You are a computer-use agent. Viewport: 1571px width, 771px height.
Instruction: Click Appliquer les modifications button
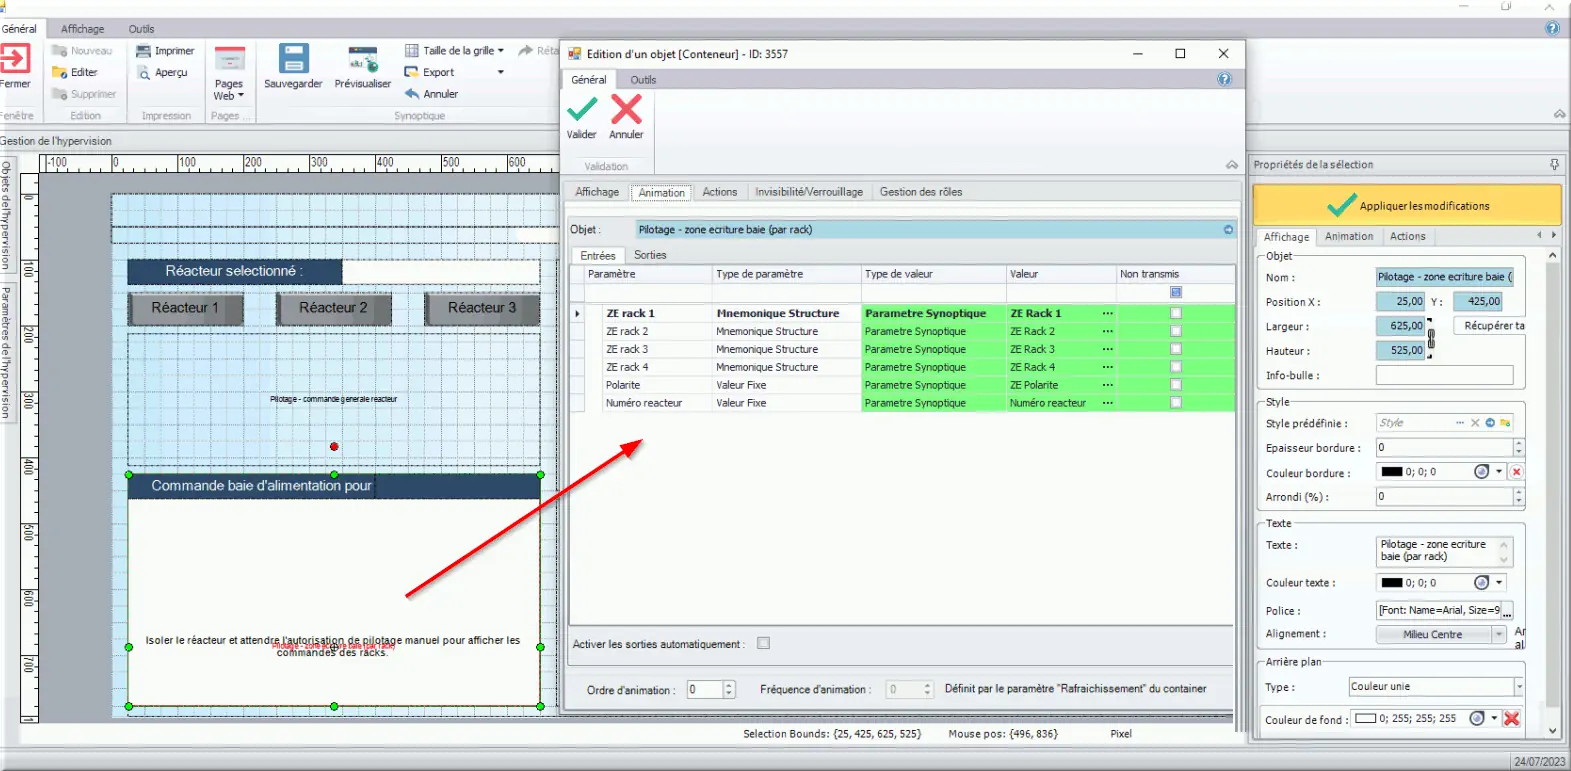(1407, 206)
